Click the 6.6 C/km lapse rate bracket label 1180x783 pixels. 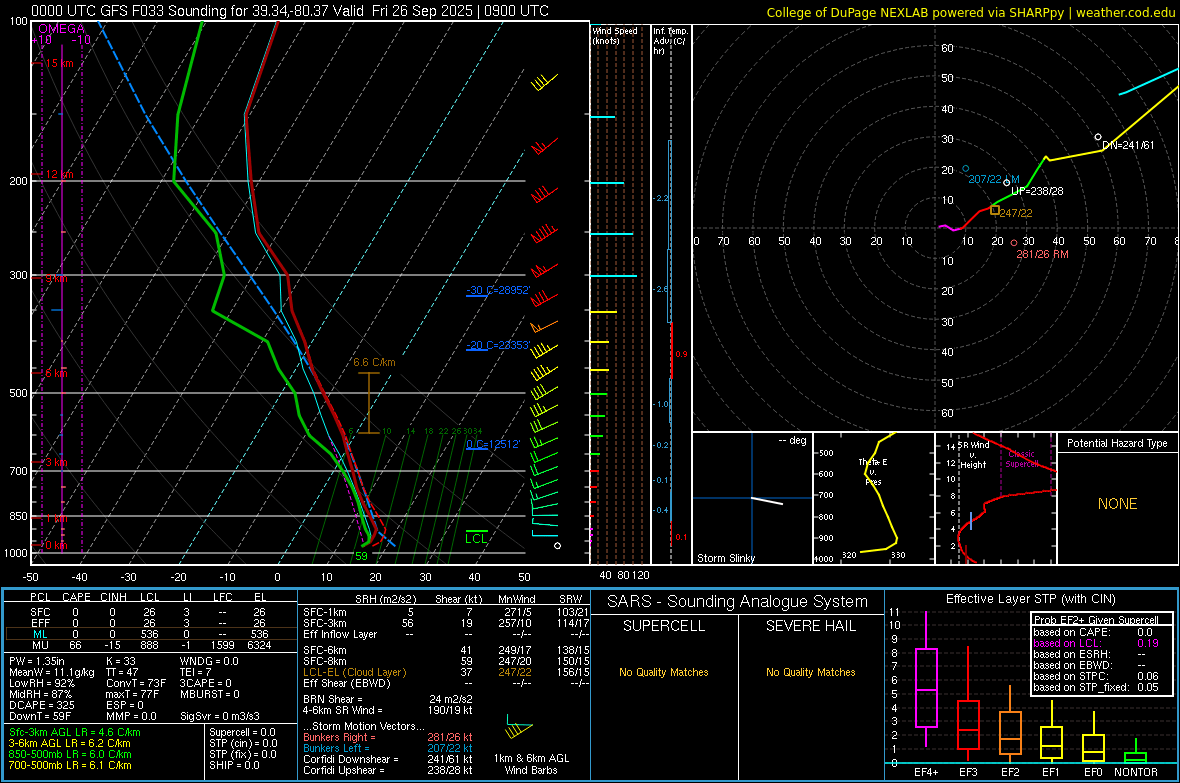pyautogui.click(x=374, y=362)
